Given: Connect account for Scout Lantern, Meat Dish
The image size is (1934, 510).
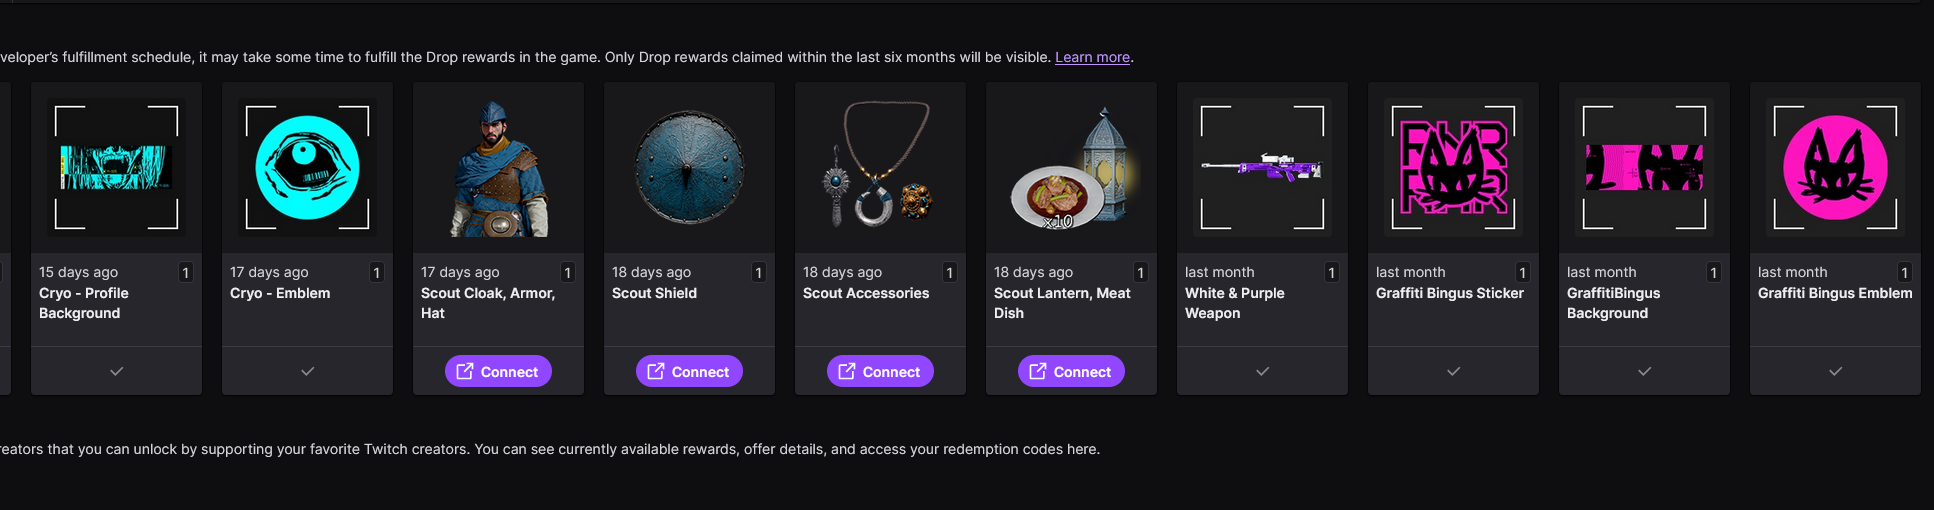Looking at the screenshot, I should tap(1071, 371).
